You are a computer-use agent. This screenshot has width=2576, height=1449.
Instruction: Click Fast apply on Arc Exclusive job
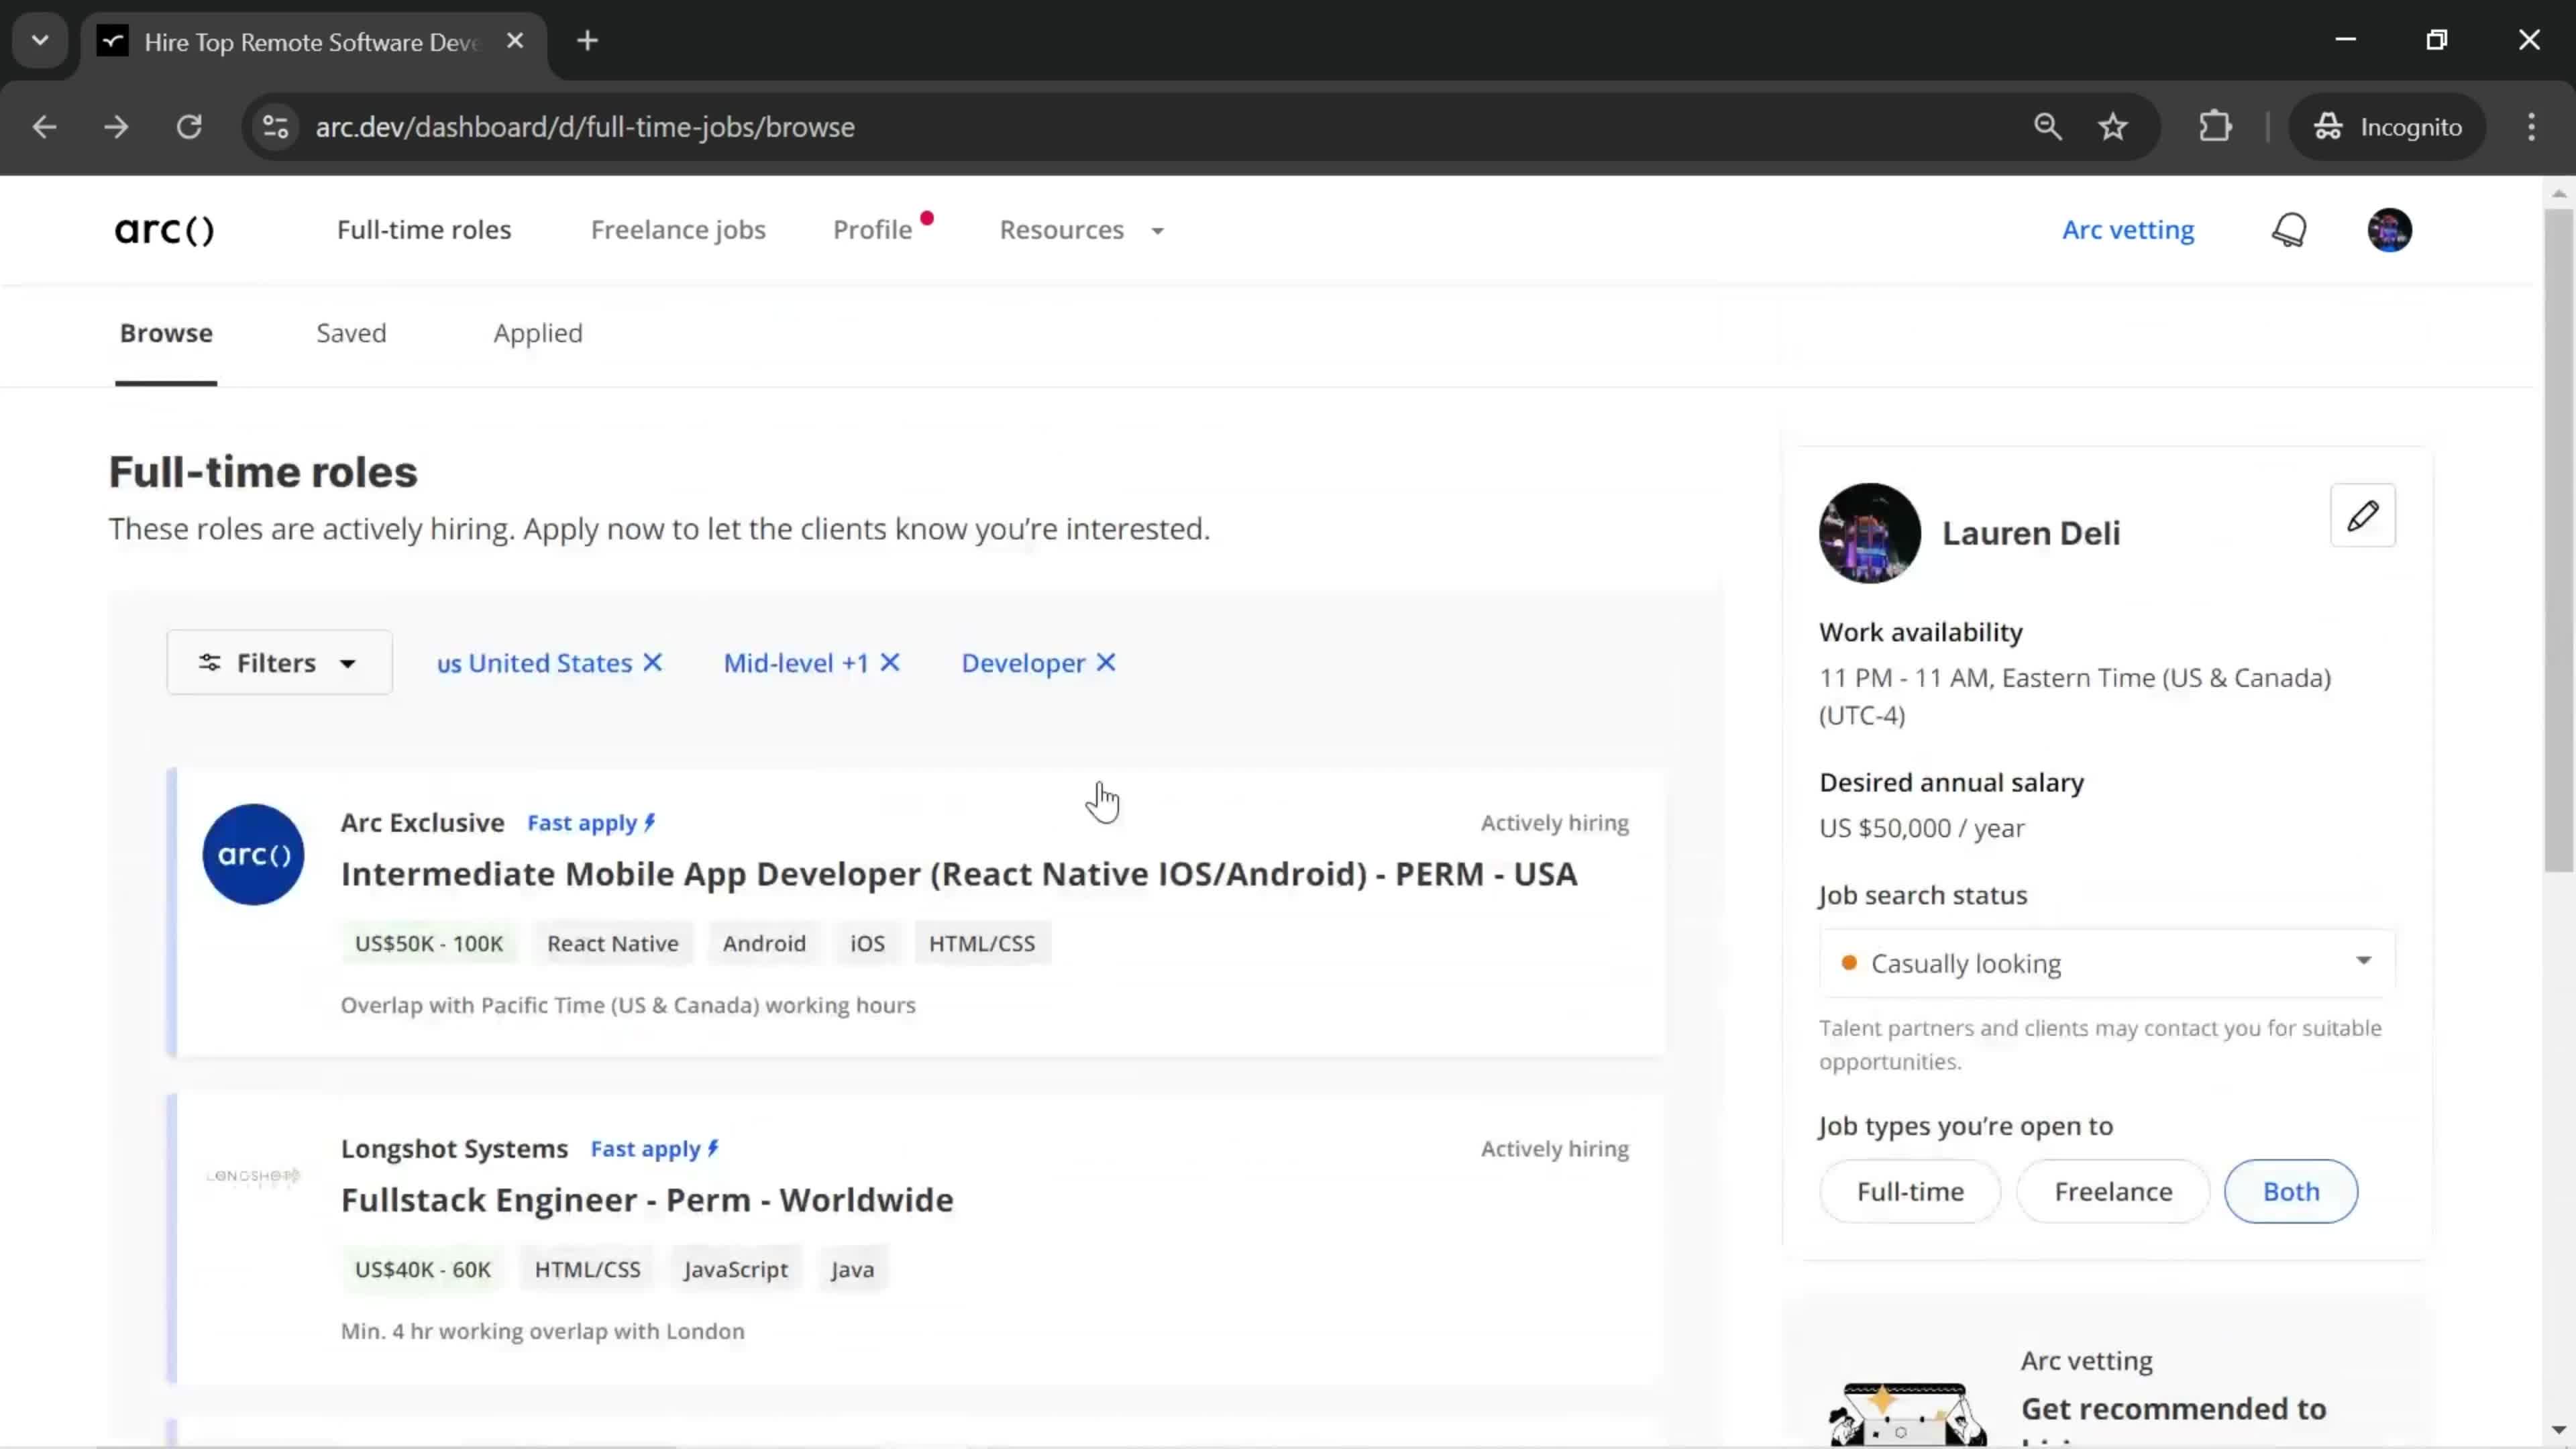(591, 823)
